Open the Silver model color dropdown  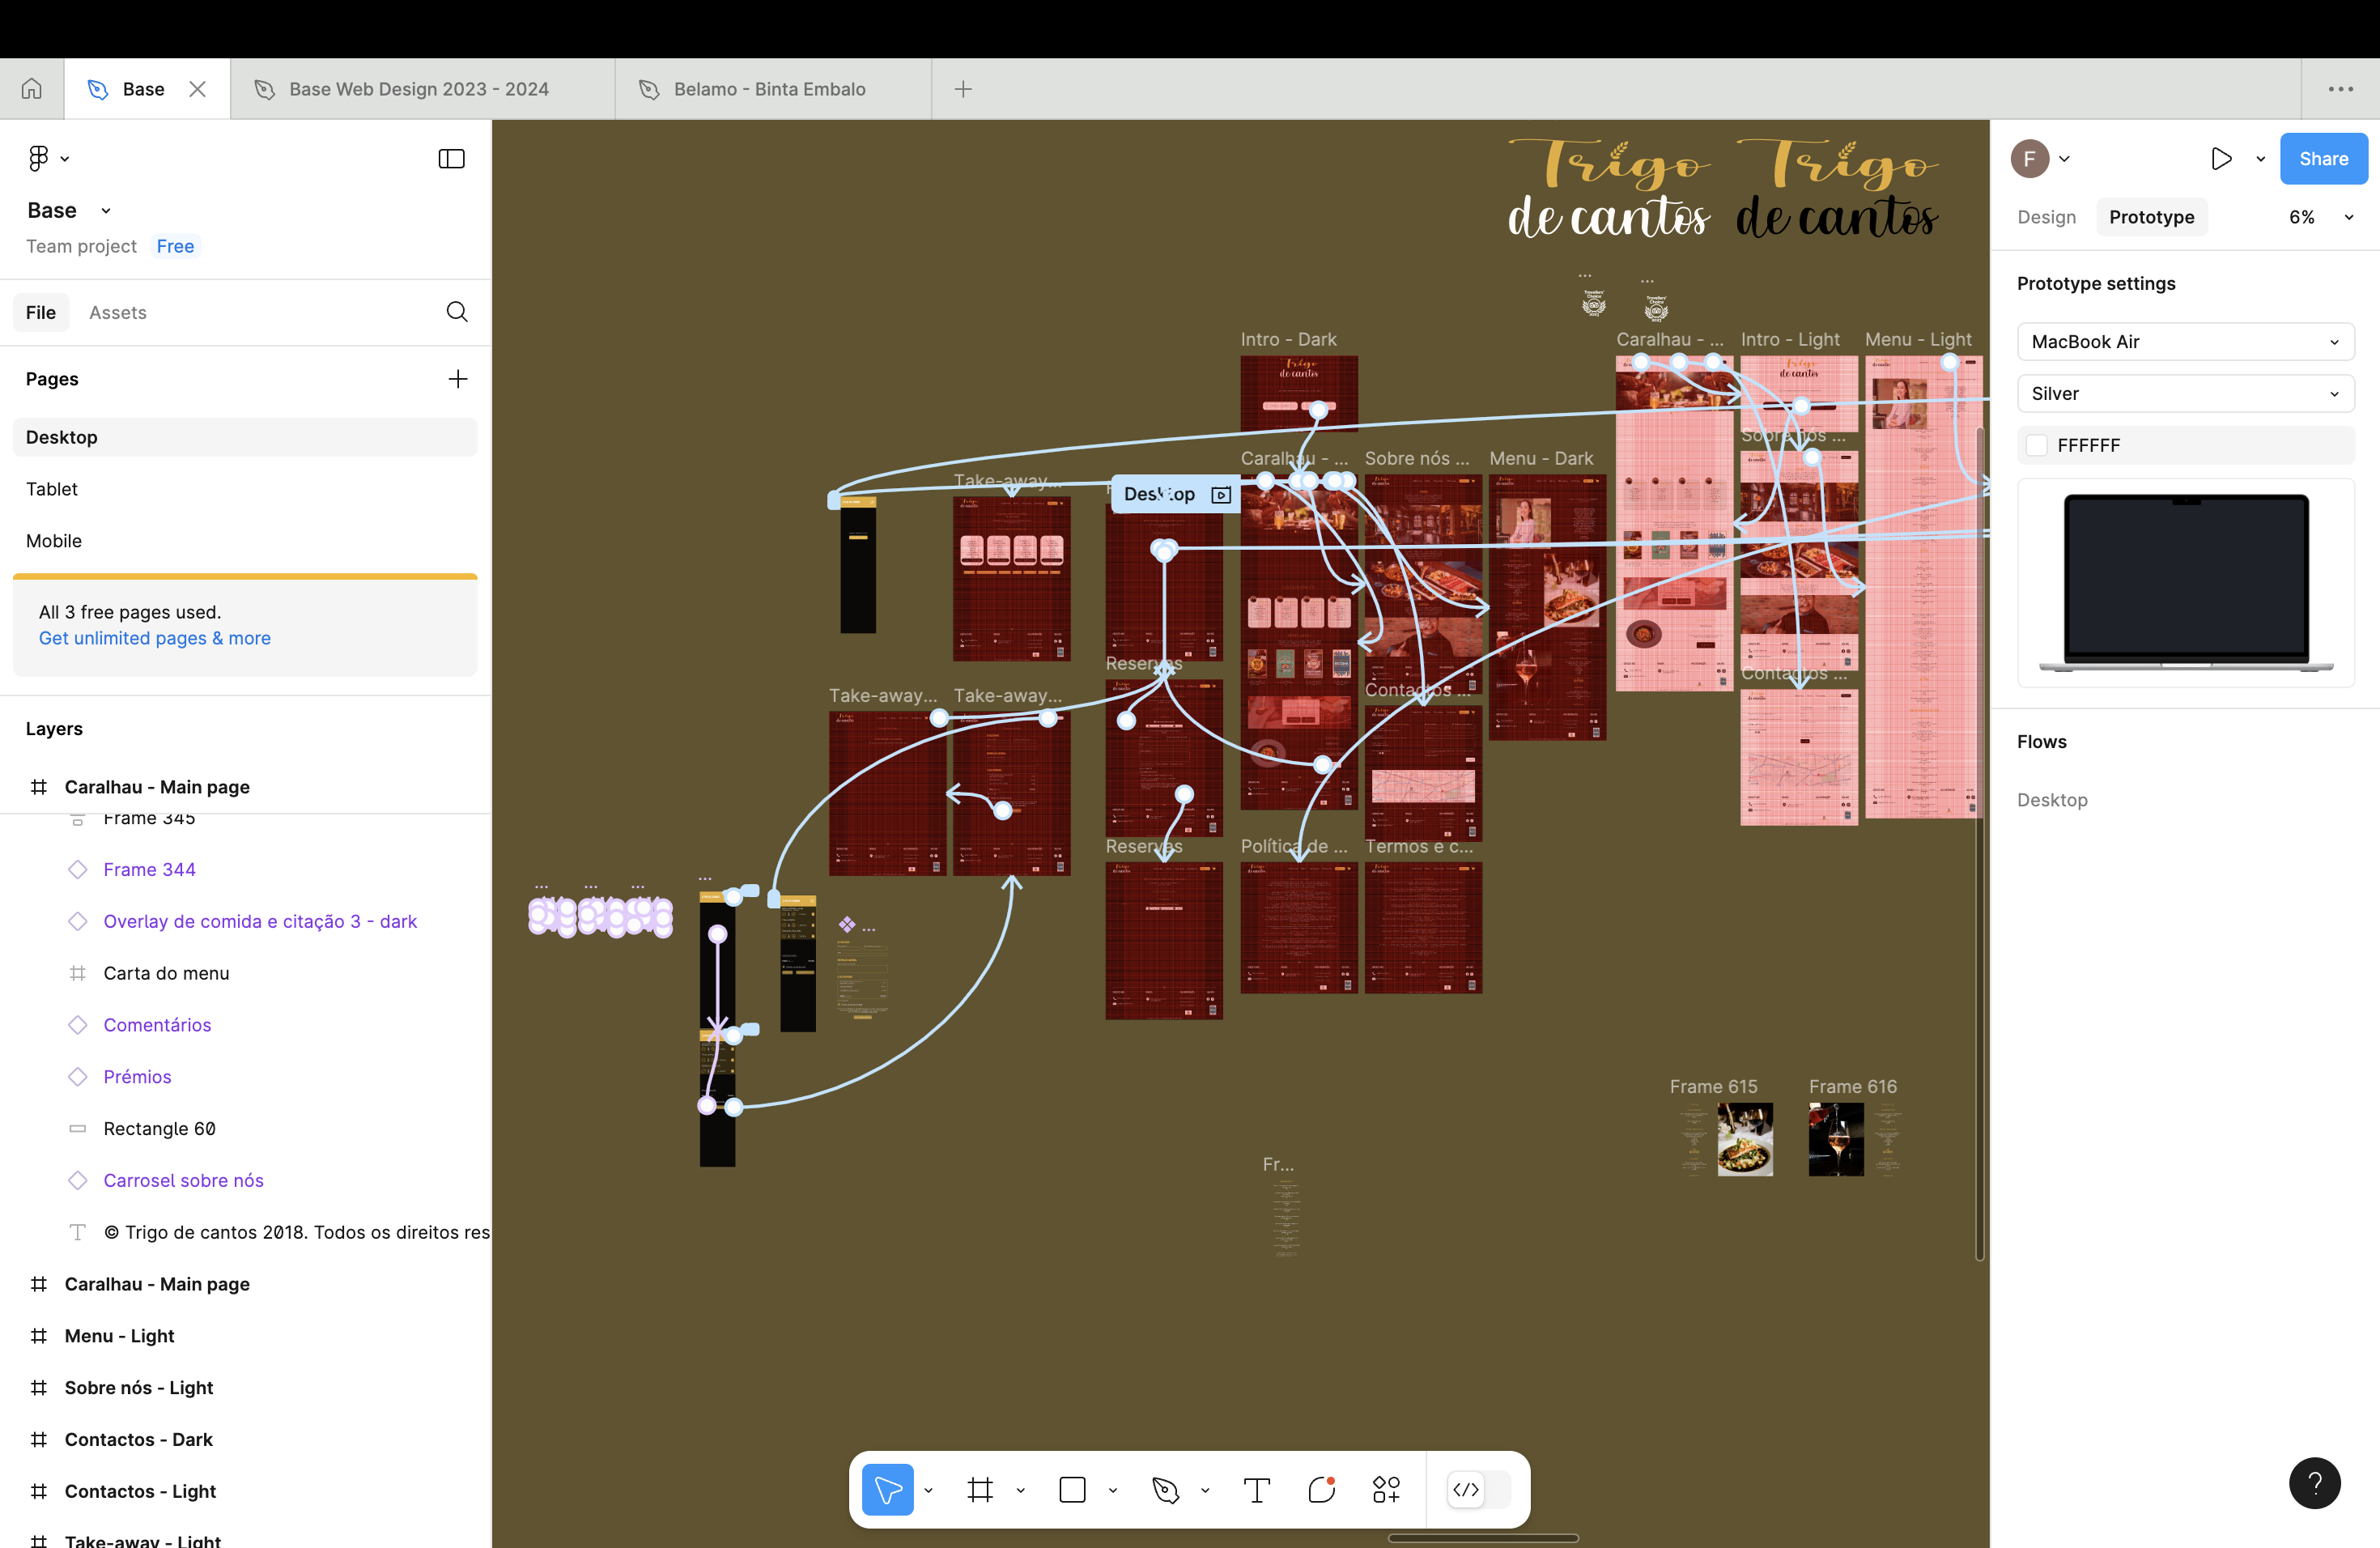pyautogui.click(x=2185, y=394)
